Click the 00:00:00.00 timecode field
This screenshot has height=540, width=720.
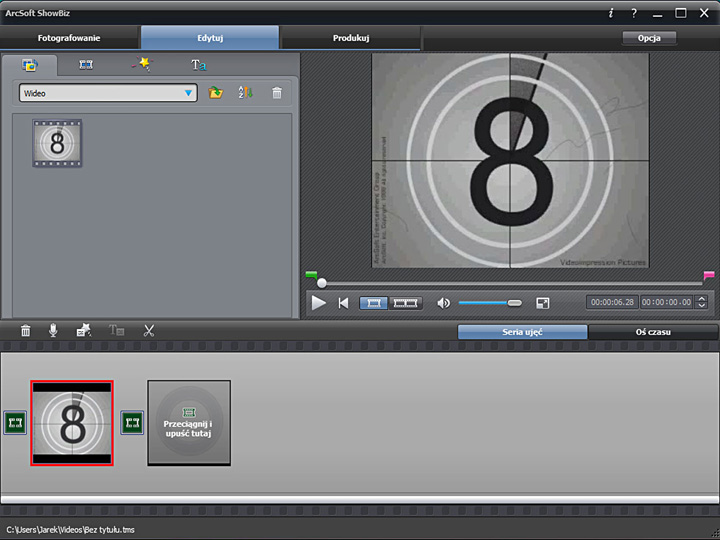666,302
